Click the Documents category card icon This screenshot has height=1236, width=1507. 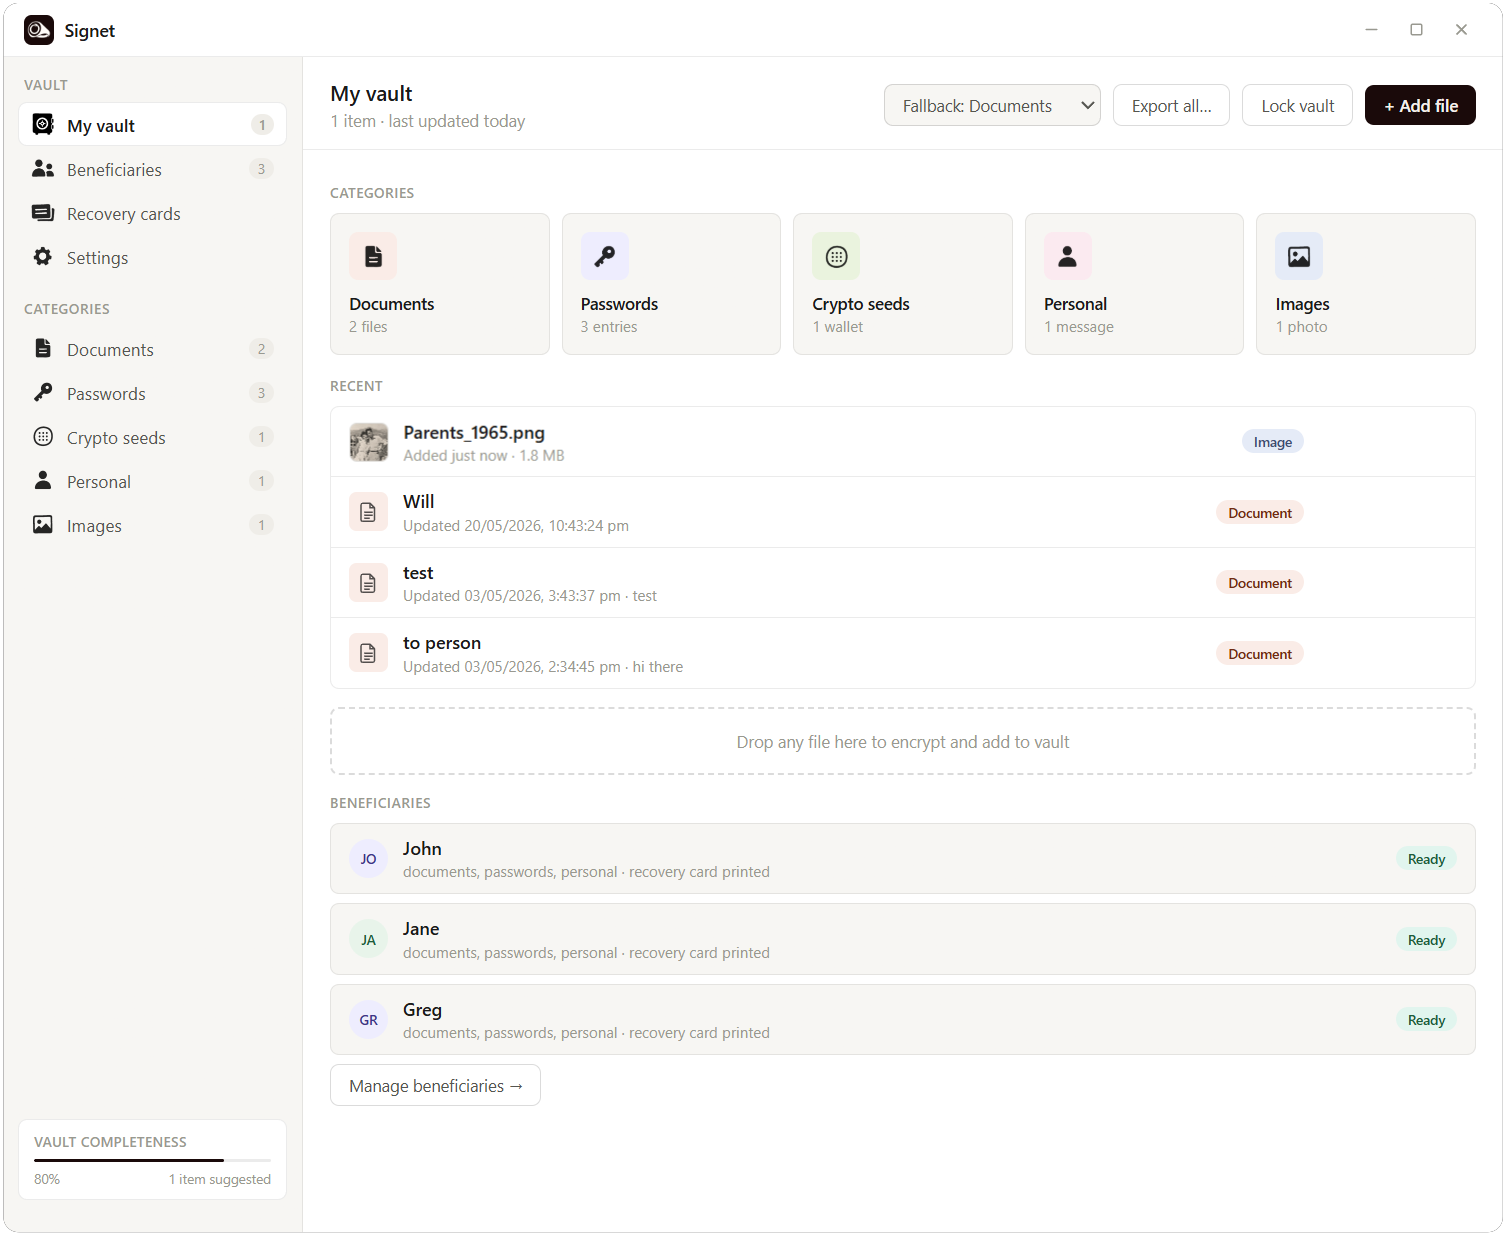click(373, 257)
